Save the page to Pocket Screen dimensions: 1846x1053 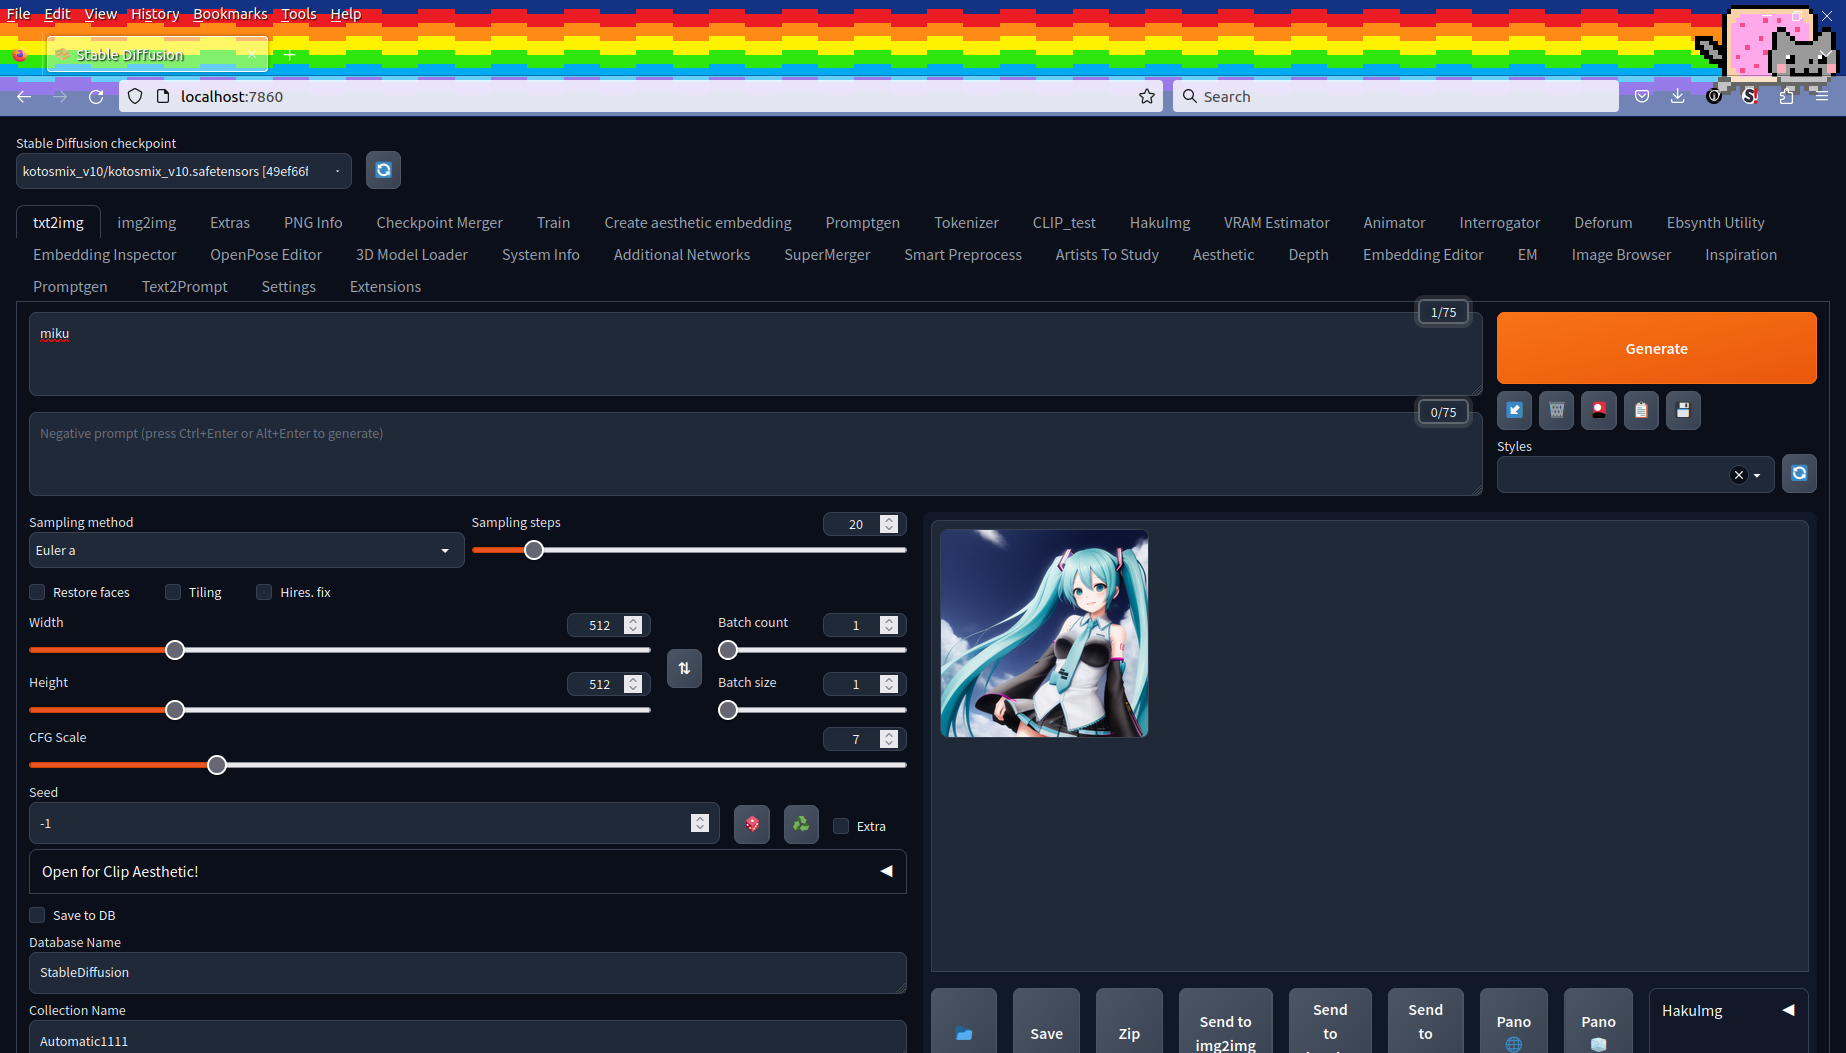[x=1642, y=96]
